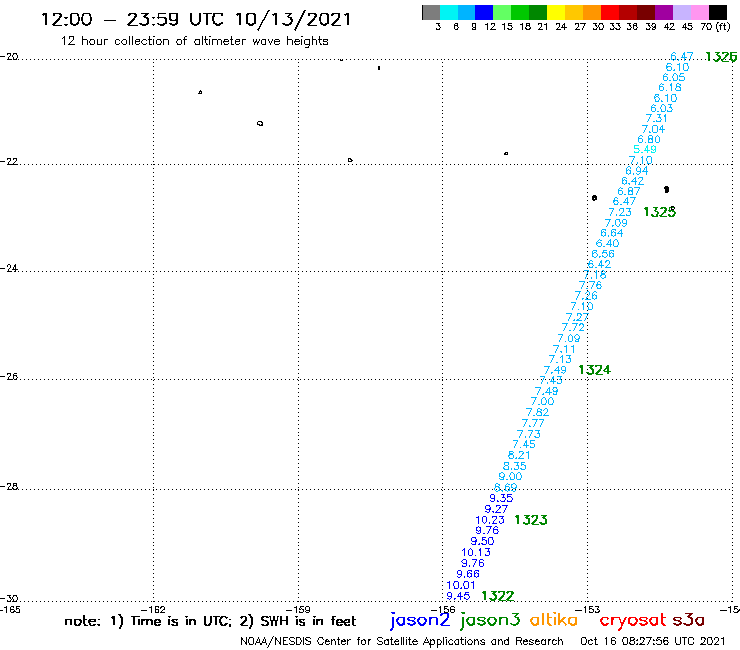740x650 pixels.
Task: Click the NOAA/NESDIS credit line
Action: (402, 642)
